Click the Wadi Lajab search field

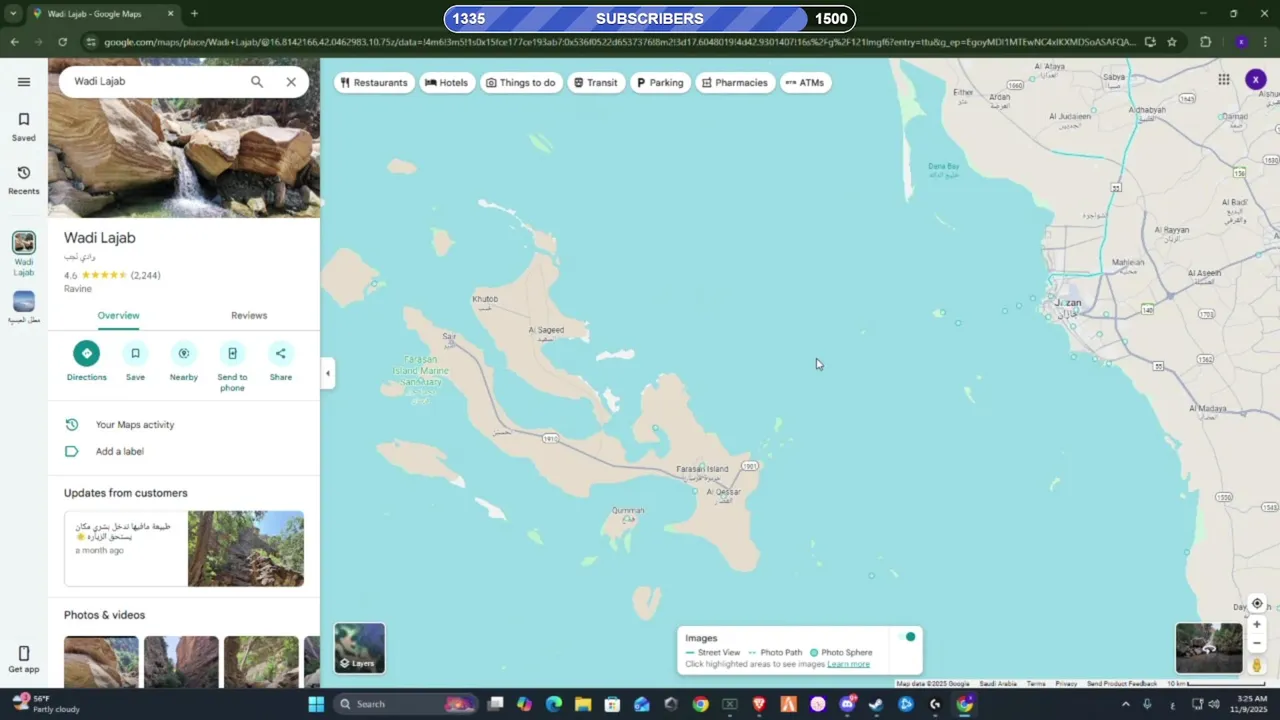[x=155, y=81]
